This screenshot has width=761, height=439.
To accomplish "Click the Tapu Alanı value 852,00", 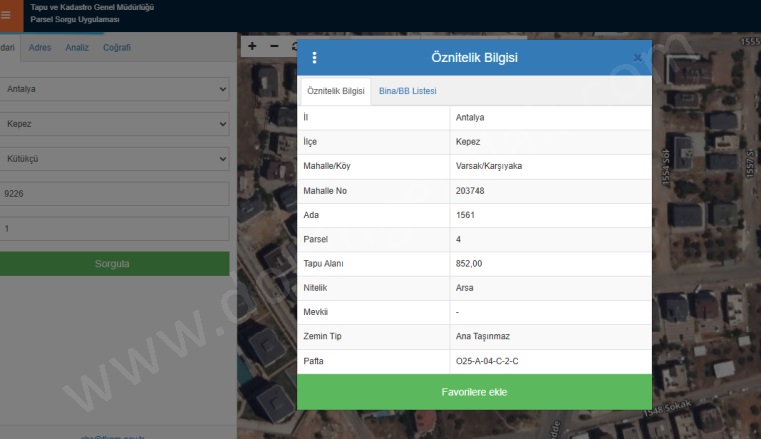I will click(x=469, y=264).
